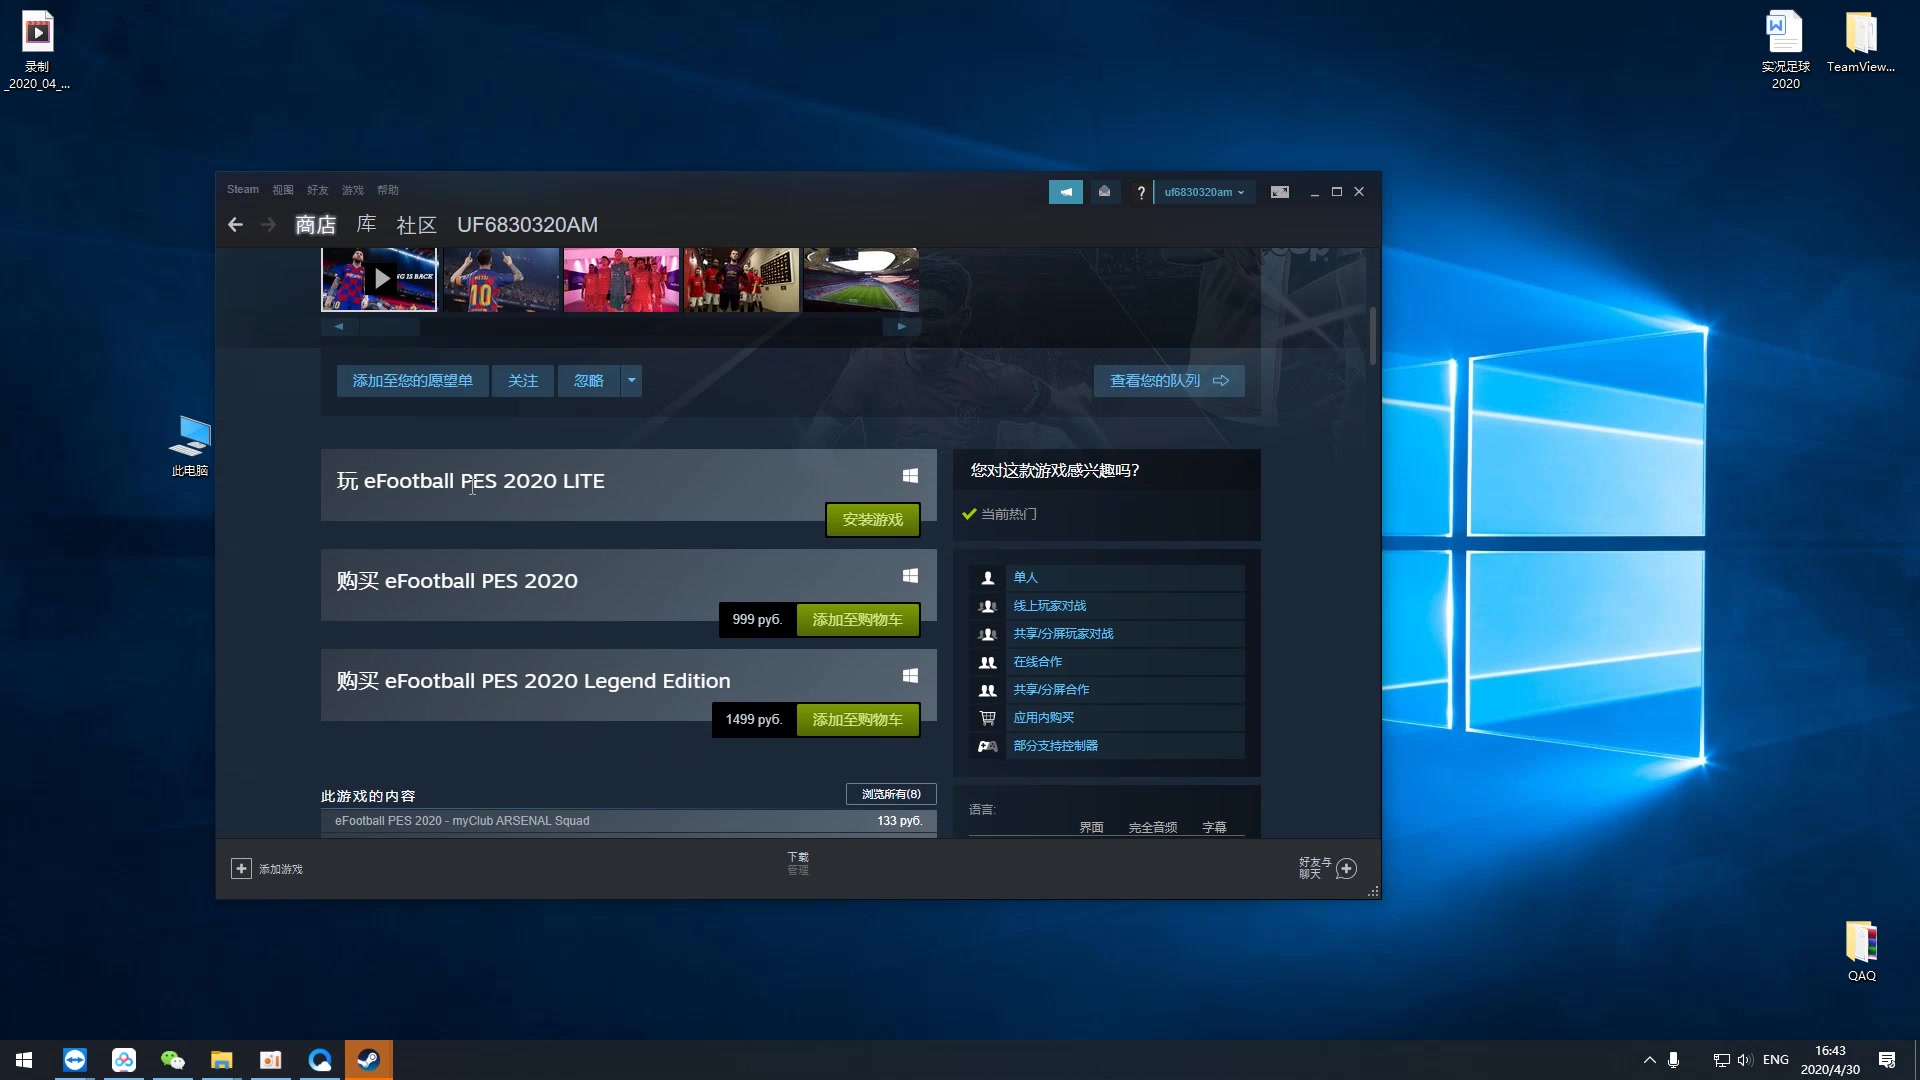Click Windows icon on PES 2020 LITE row

pyautogui.click(x=910, y=476)
